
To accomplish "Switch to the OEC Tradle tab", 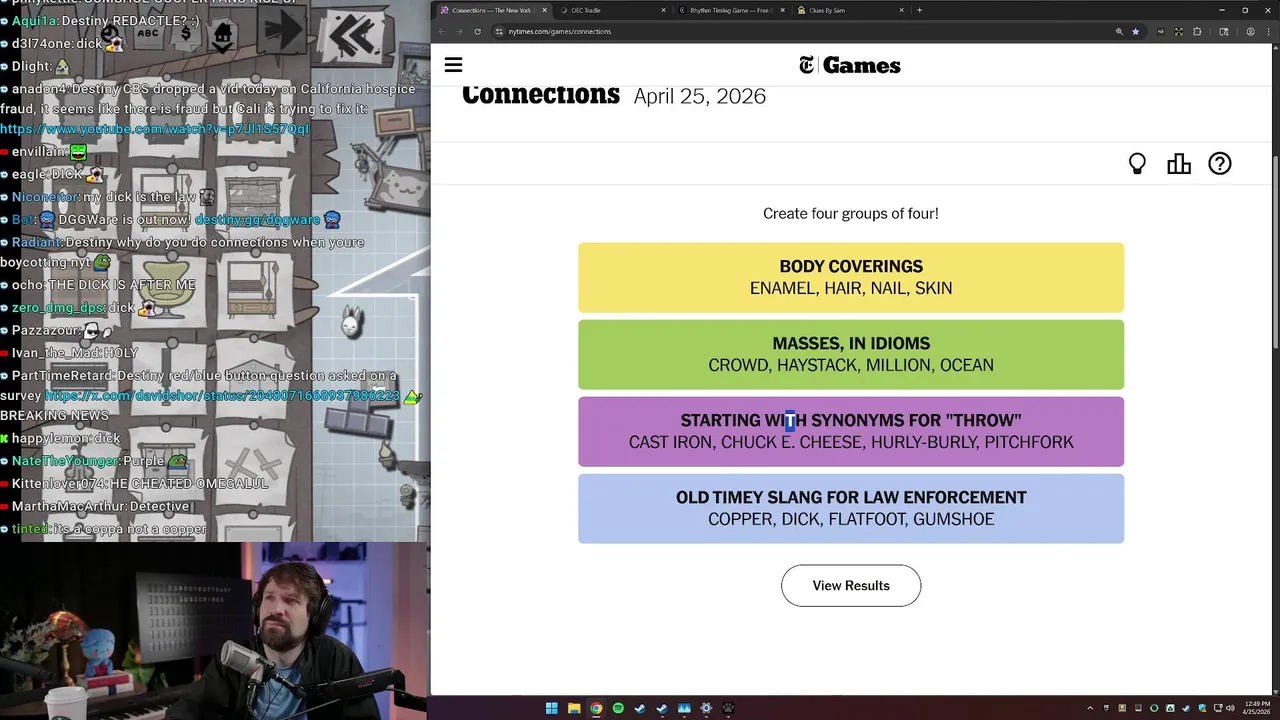I will tap(610, 10).
